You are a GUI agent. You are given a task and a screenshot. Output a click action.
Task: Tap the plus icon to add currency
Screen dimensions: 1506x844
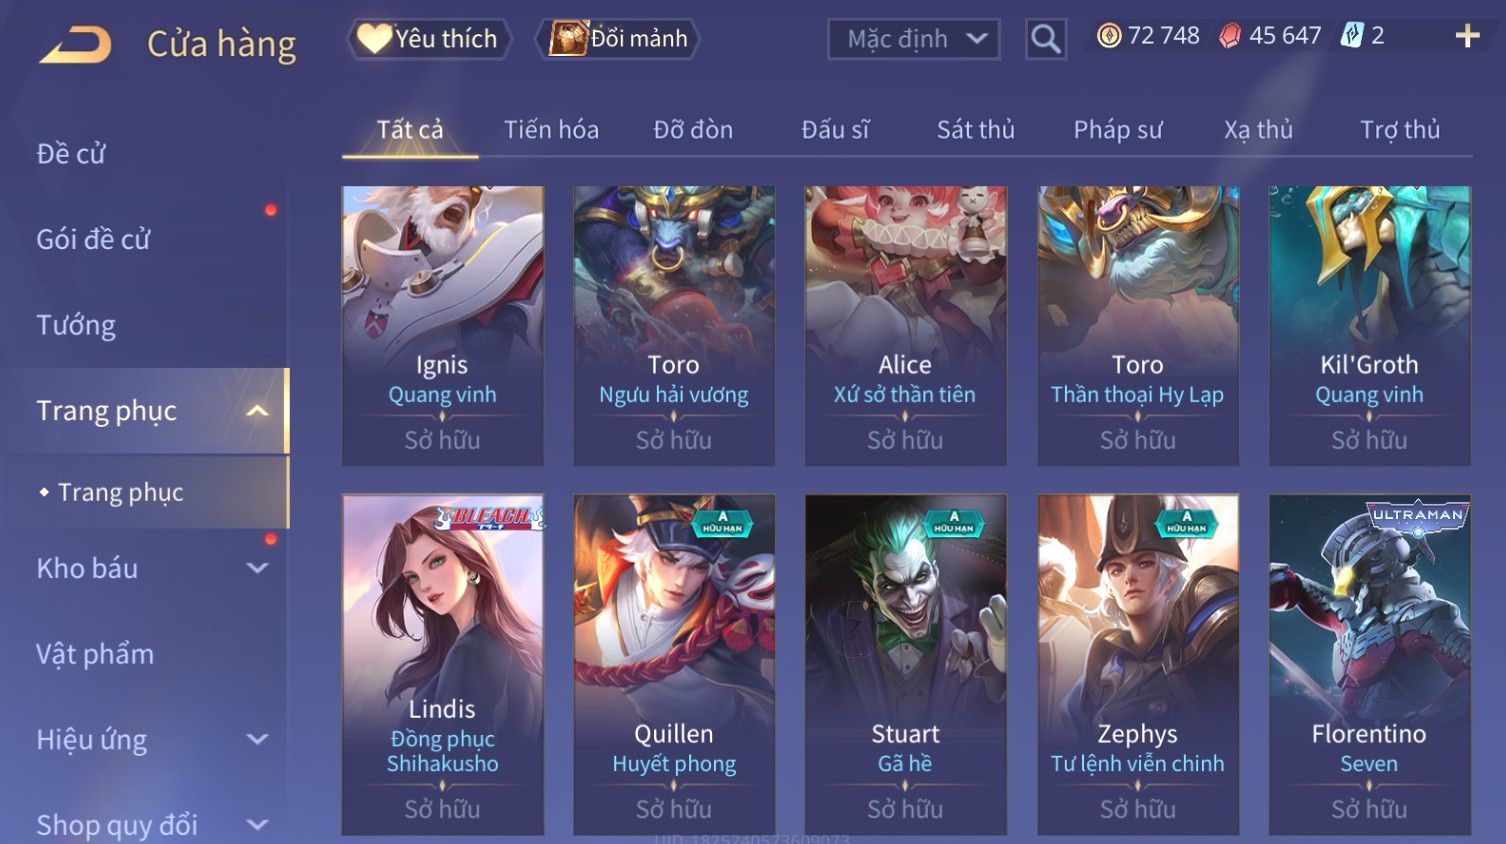1467,37
